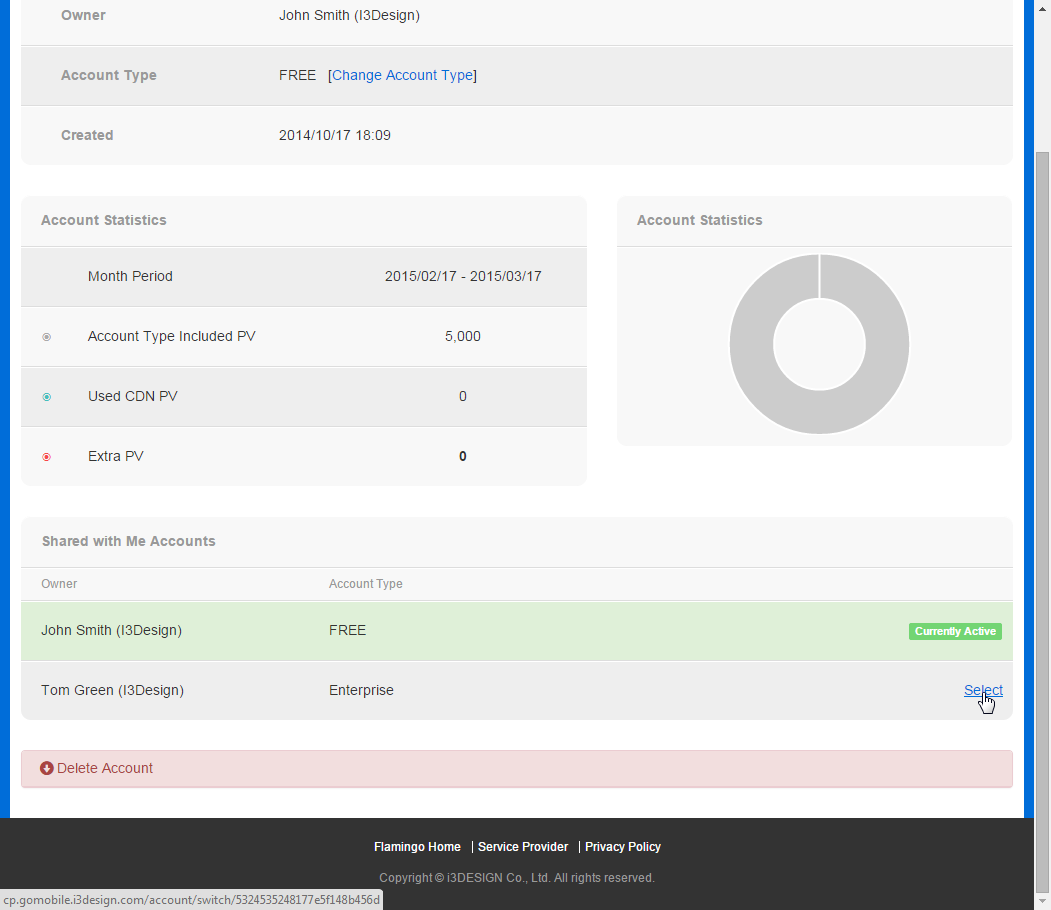This screenshot has height=910, width=1051.
Task: Click the vertical scrollbar thumb
Action: [x=1042, y=523]
